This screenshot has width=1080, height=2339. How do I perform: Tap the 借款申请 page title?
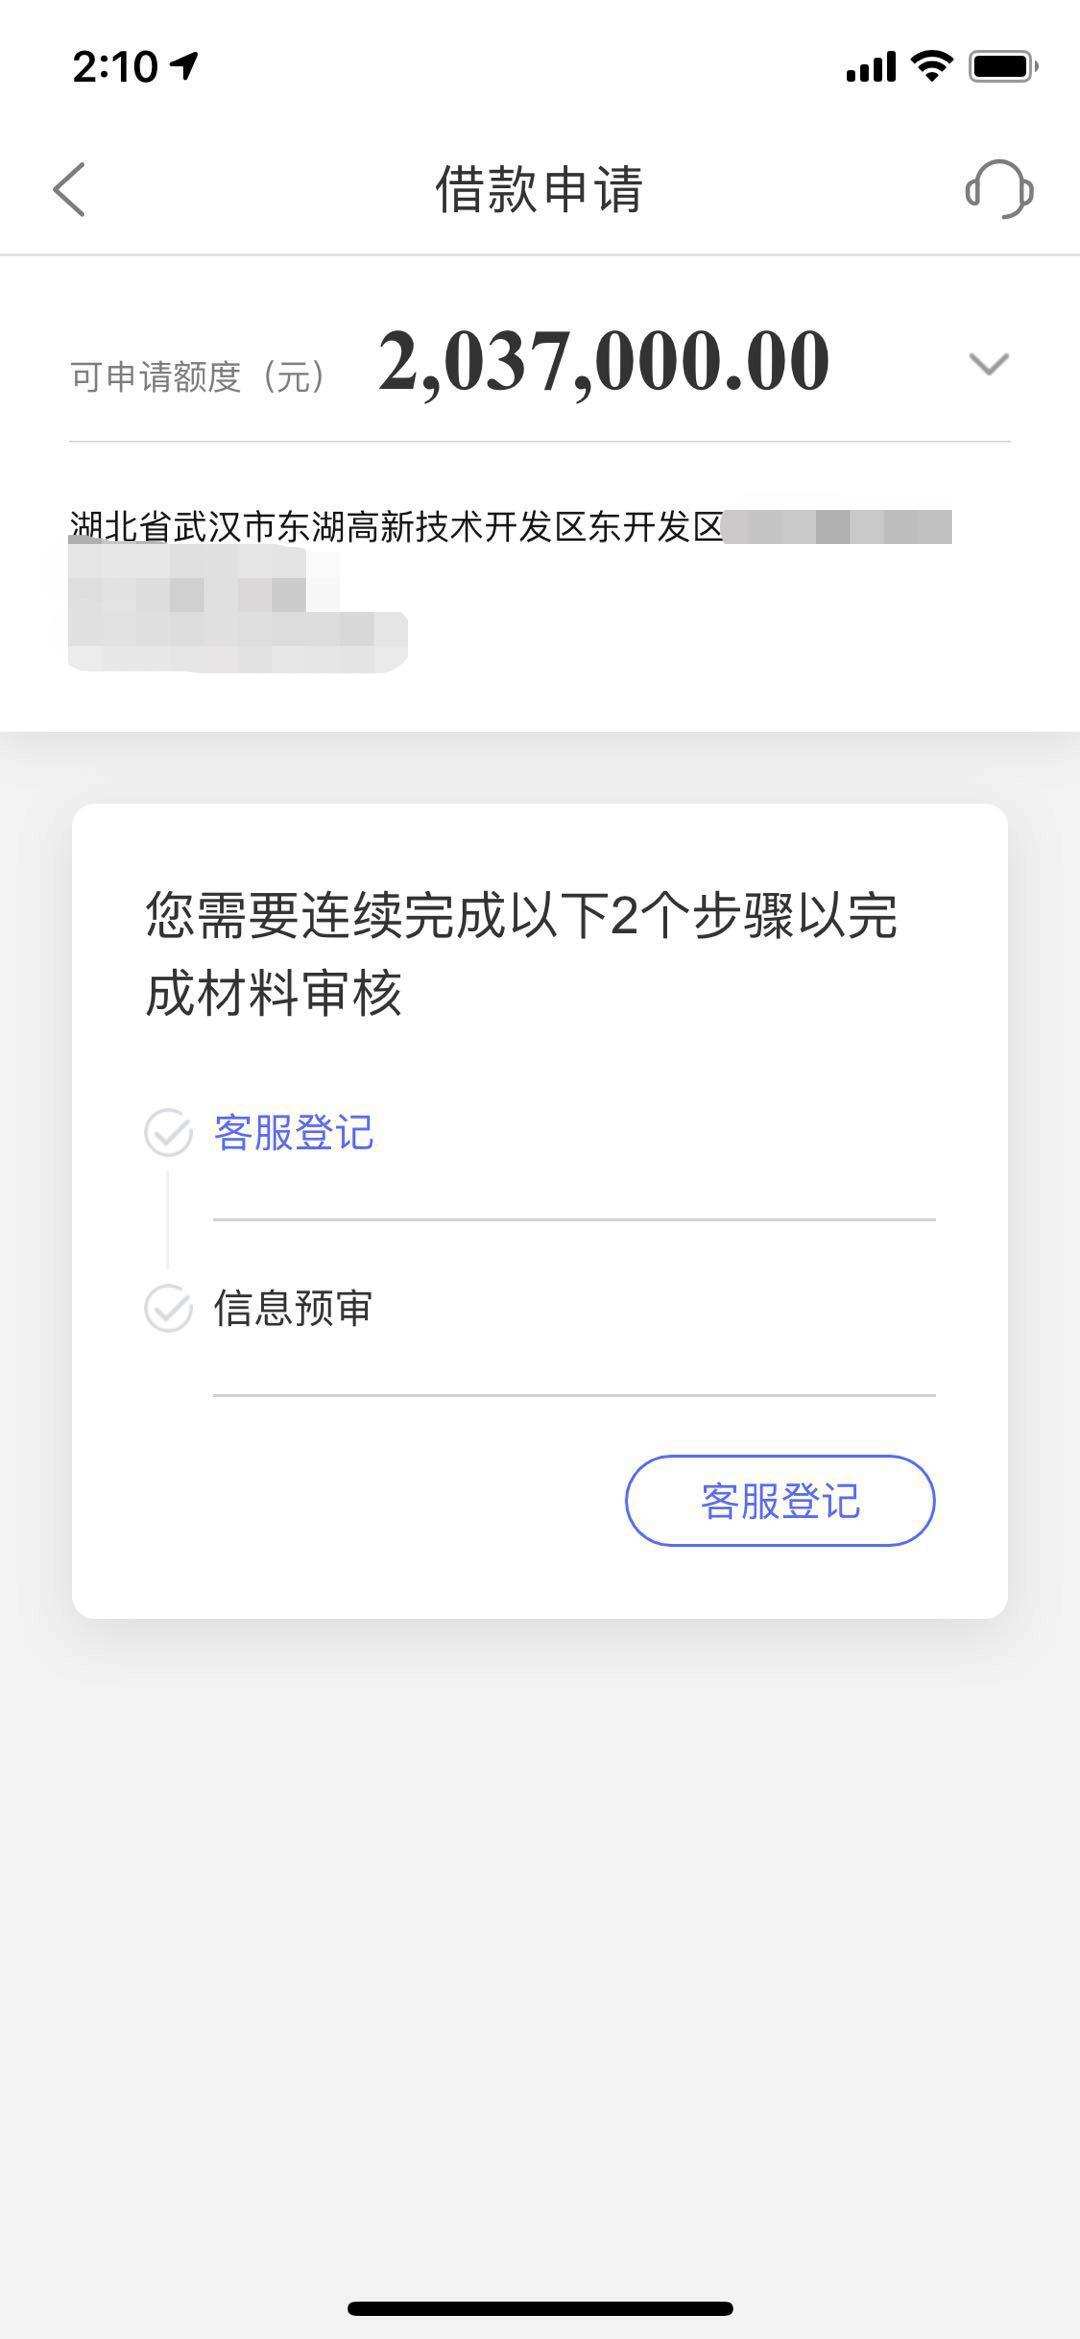[539, 189]
